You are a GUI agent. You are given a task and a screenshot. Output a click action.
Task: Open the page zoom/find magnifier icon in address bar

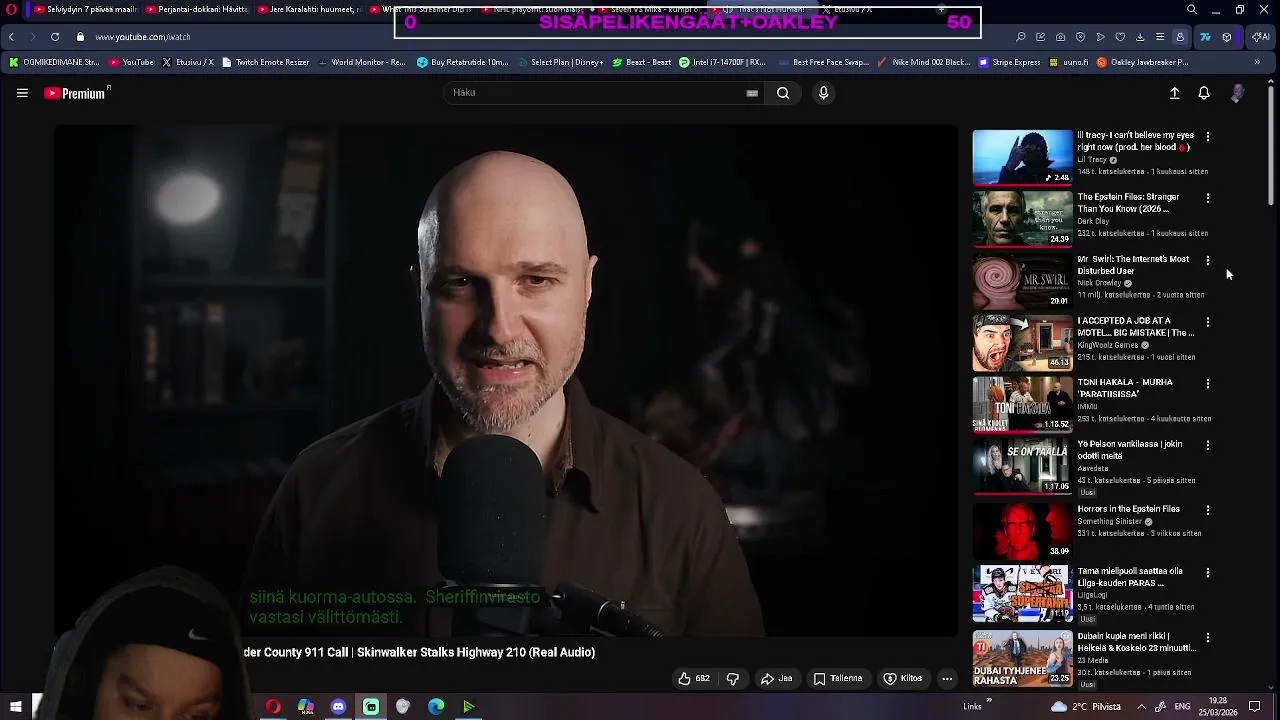tap(1020, 37)
